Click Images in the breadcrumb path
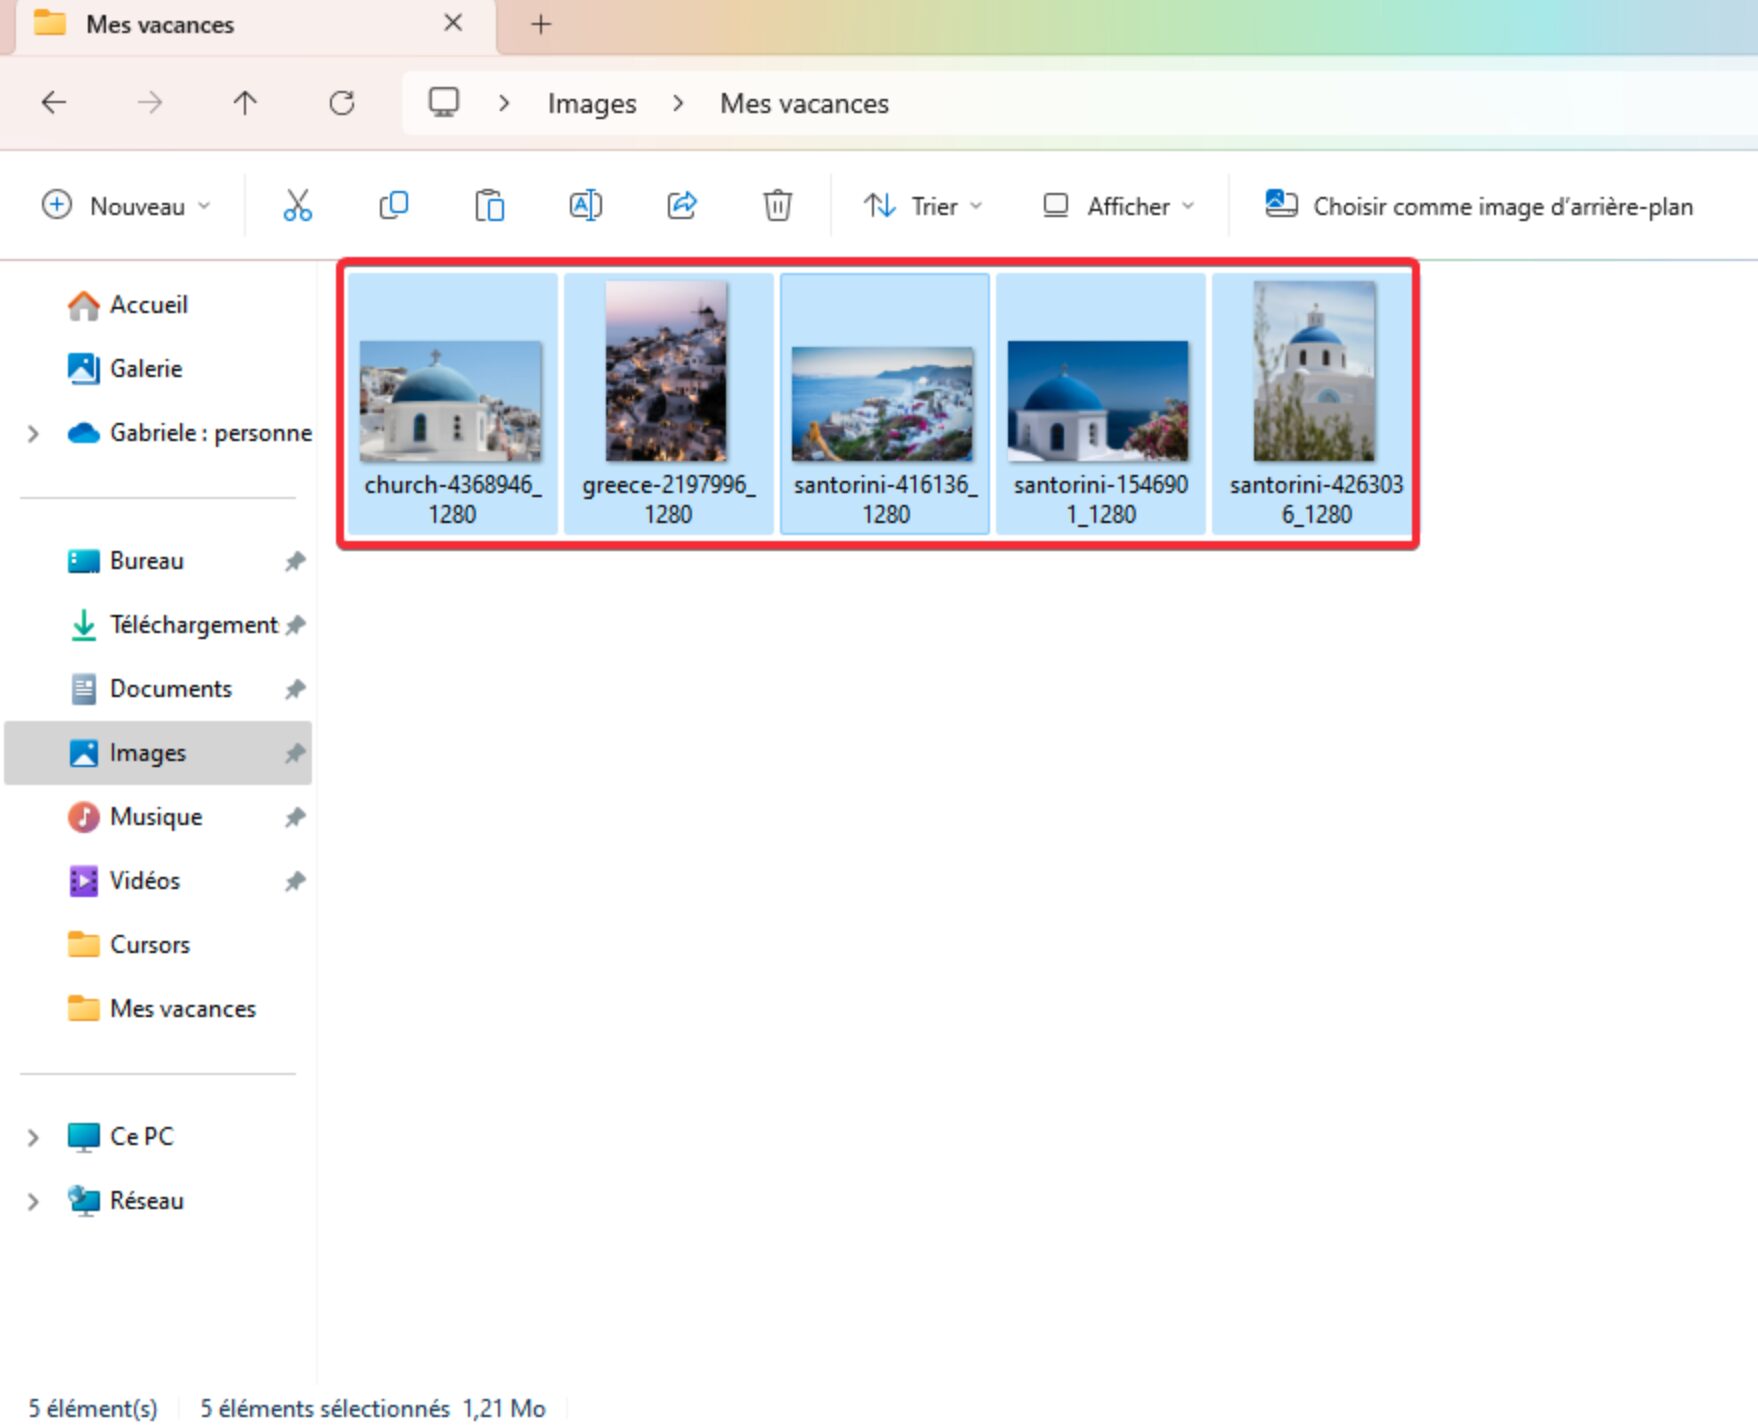Image resolution: width=1758 pixels, height=1427 pixels. 592,103
